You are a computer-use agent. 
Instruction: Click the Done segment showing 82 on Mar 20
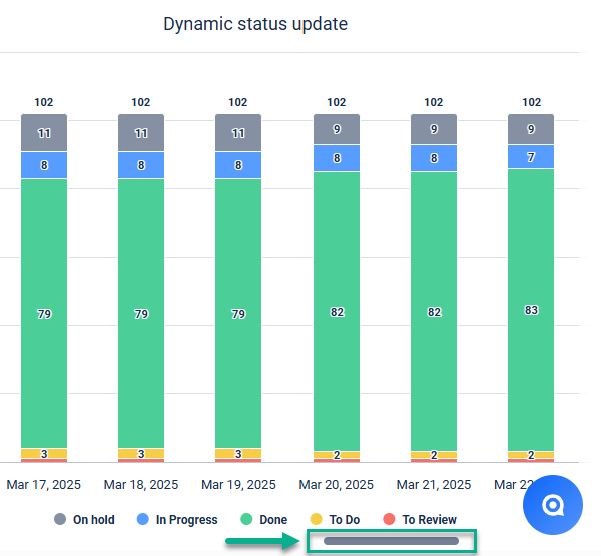tap(337, 311)
